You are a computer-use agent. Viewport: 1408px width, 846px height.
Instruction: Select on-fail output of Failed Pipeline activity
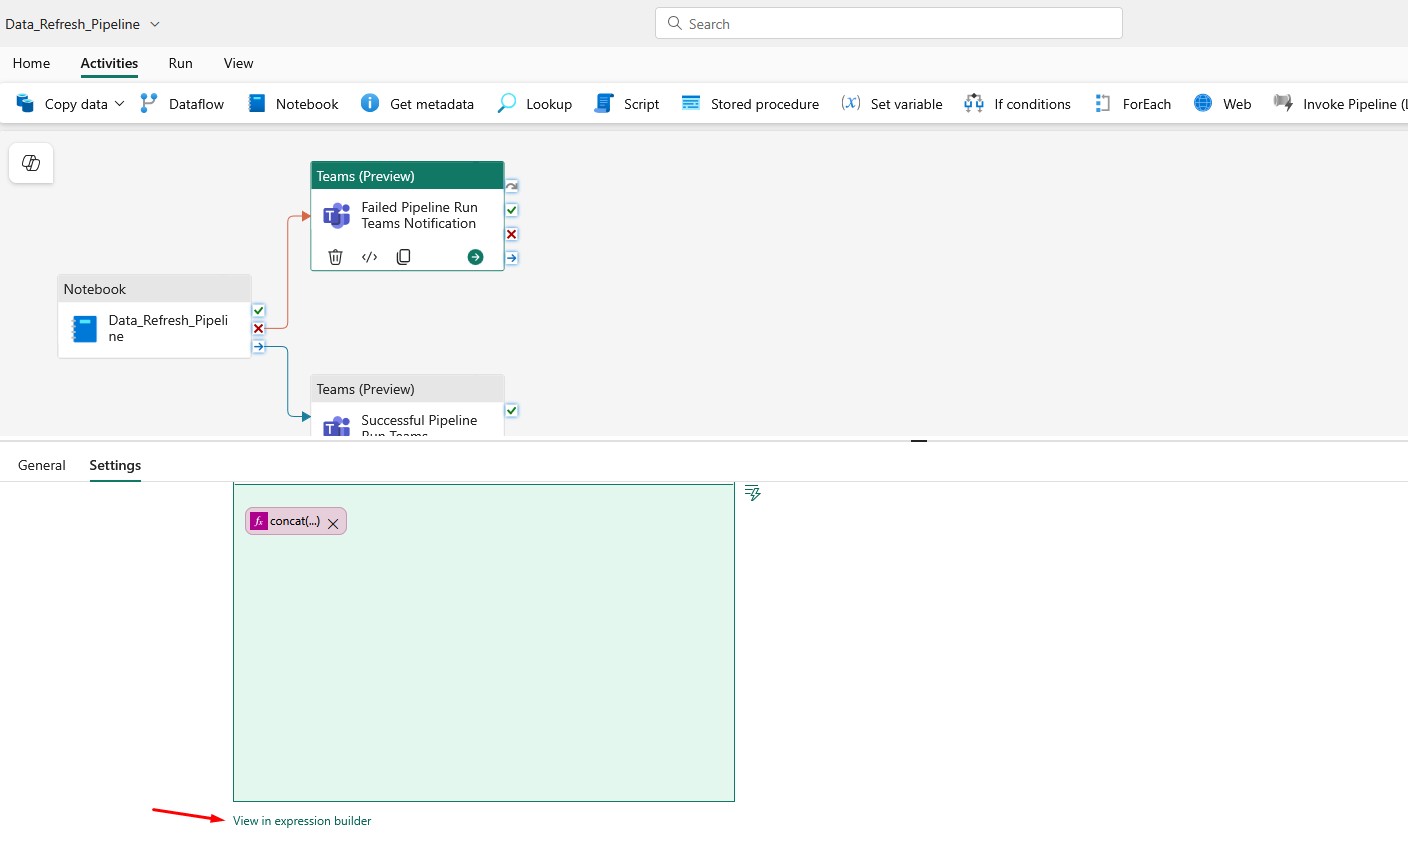point(511,234)
